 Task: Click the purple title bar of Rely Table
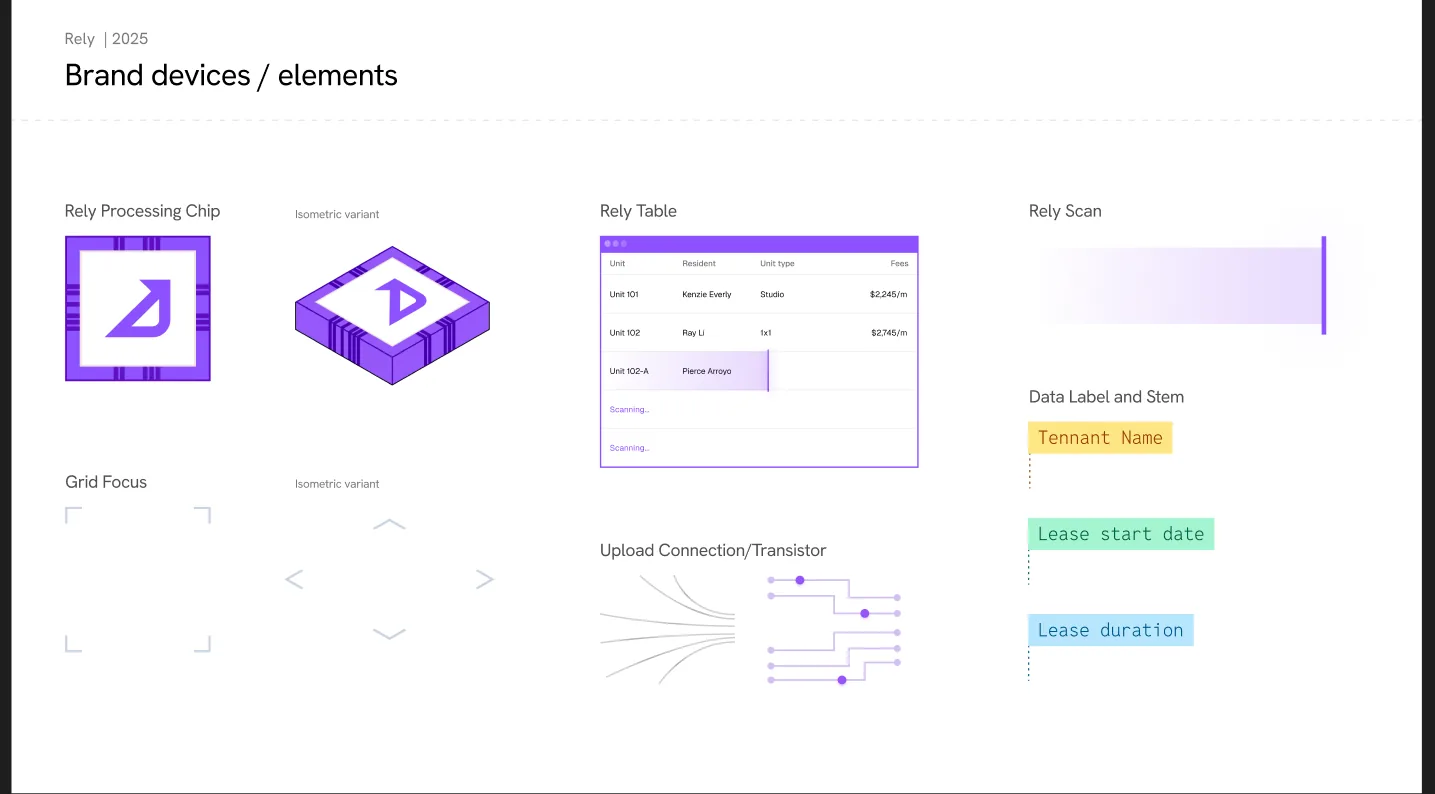click(759, 244)
